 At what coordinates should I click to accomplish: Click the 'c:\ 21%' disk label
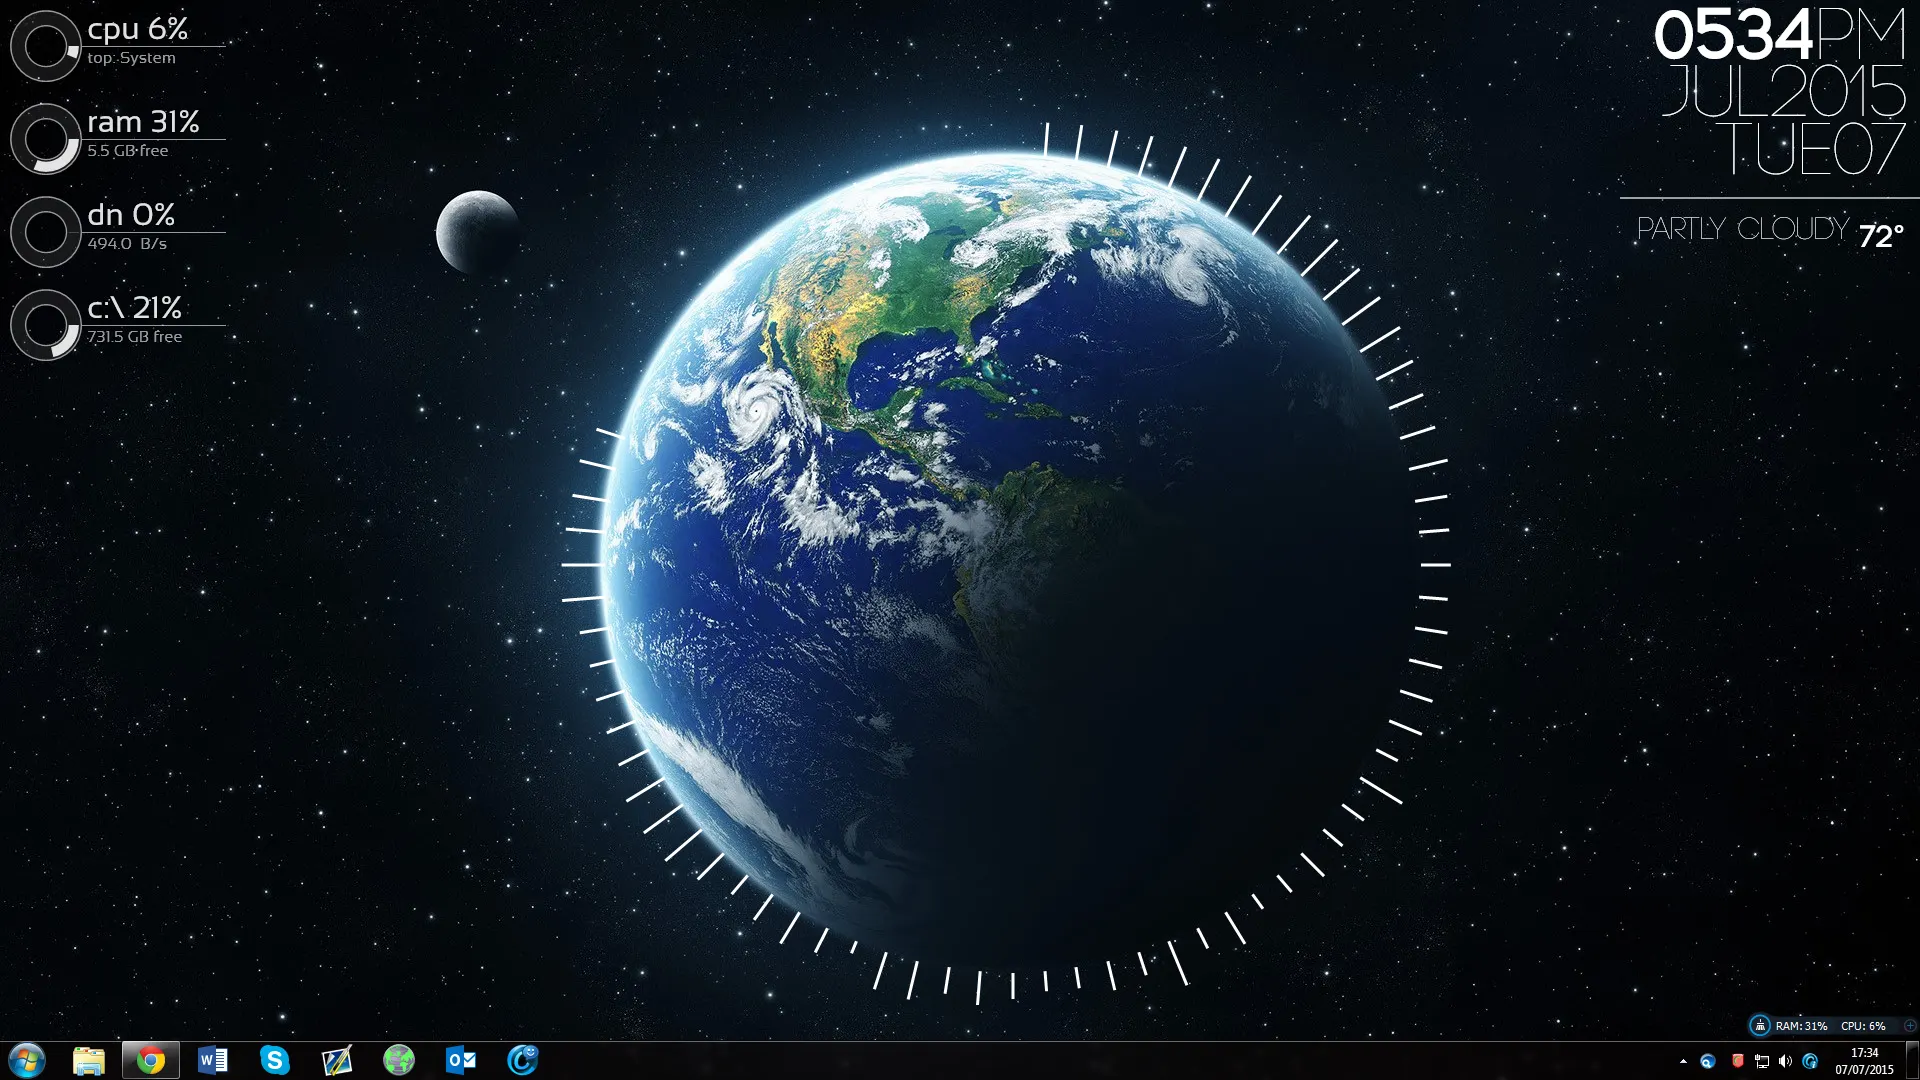135,308
